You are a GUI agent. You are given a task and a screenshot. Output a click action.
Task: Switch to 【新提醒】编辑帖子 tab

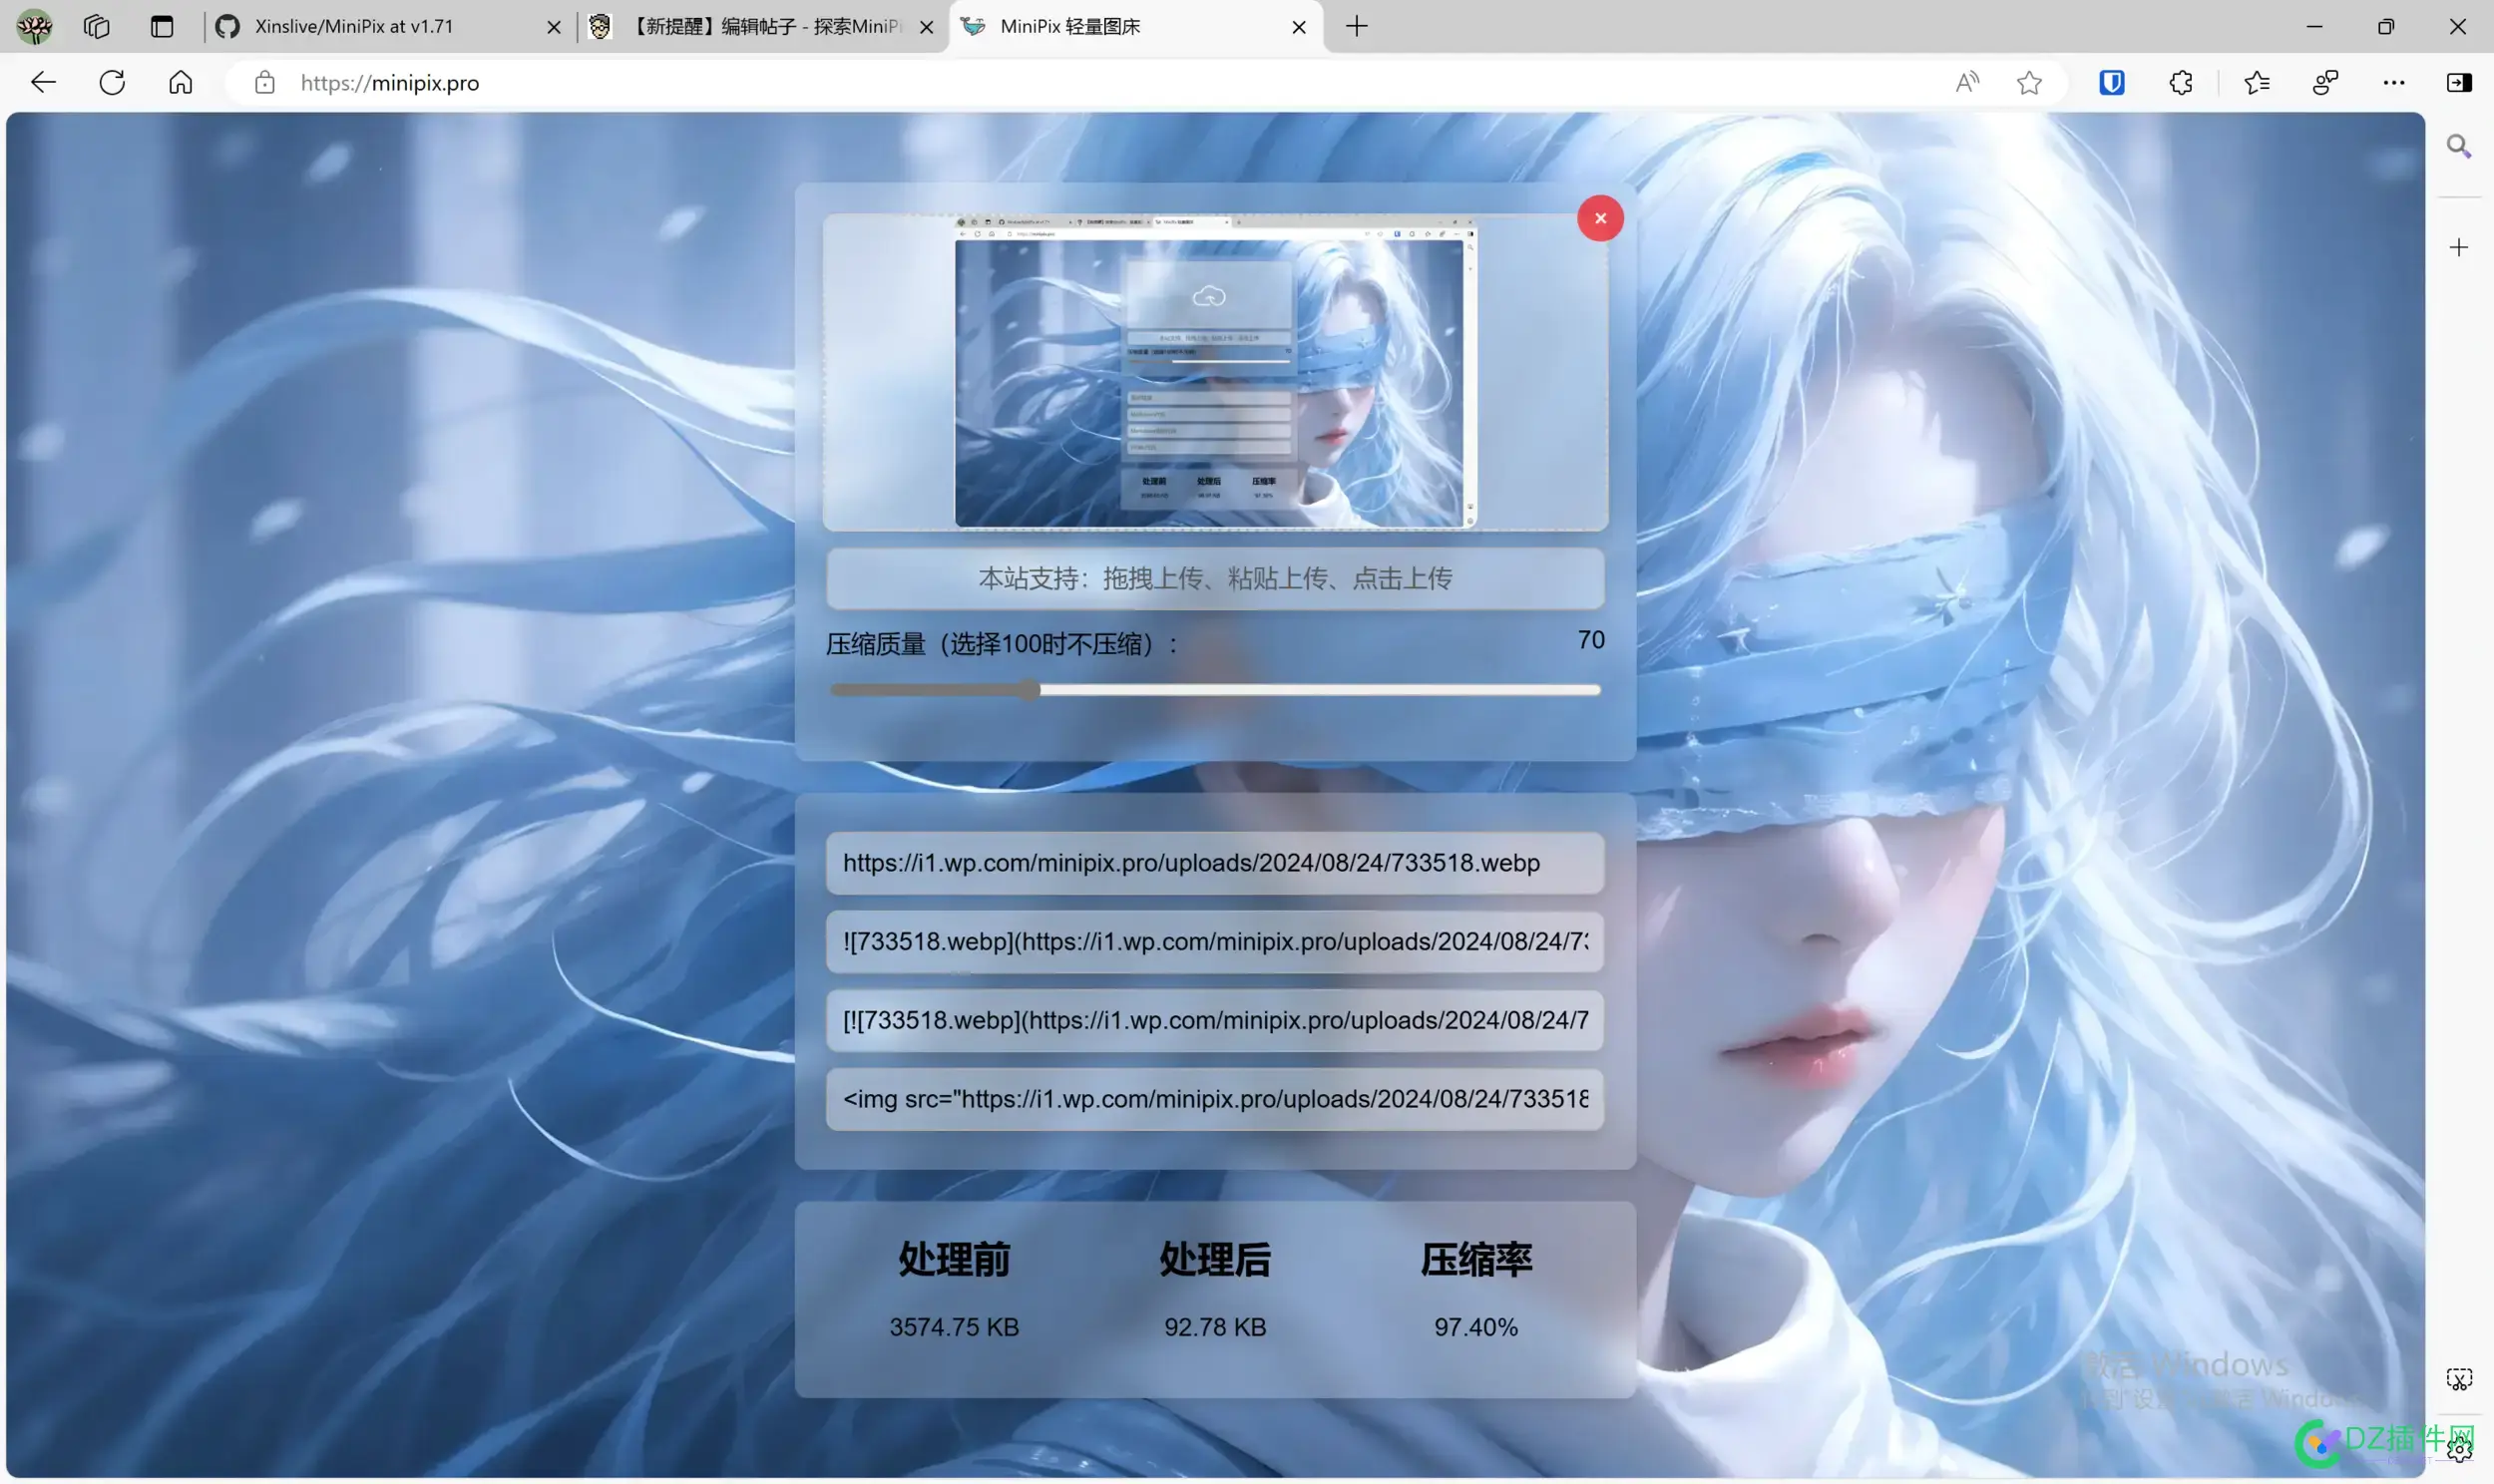click(x=760, y=27)
